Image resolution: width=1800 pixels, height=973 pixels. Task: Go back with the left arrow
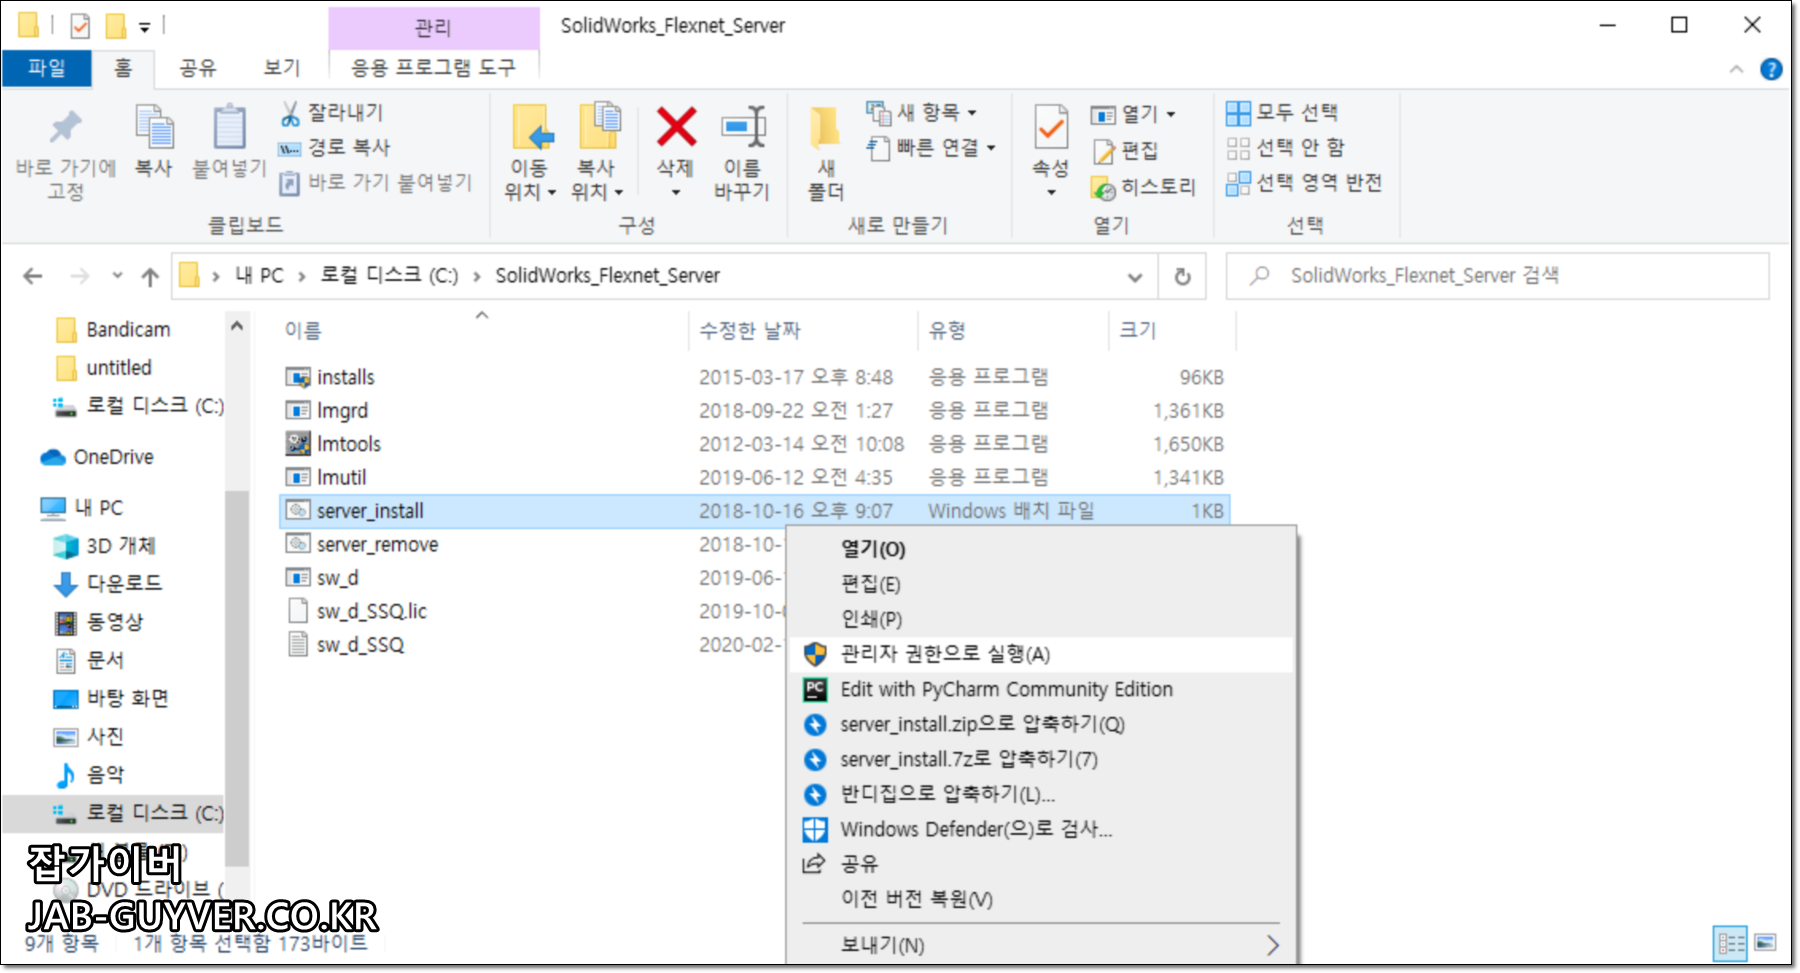(33, 276)
